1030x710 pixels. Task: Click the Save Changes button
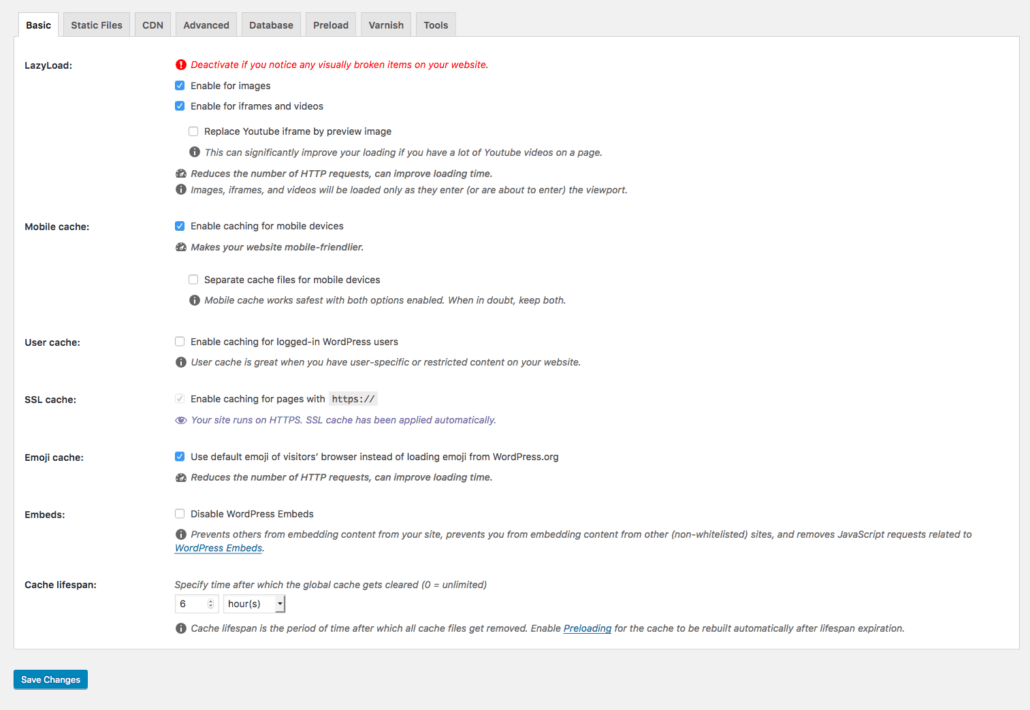click(51, 679)
